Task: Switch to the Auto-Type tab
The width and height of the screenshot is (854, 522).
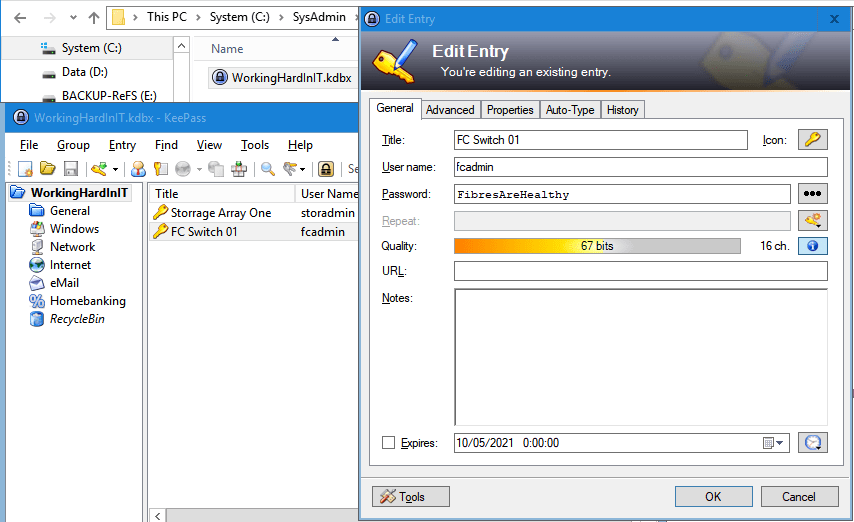Action: (x=570, y=110)
